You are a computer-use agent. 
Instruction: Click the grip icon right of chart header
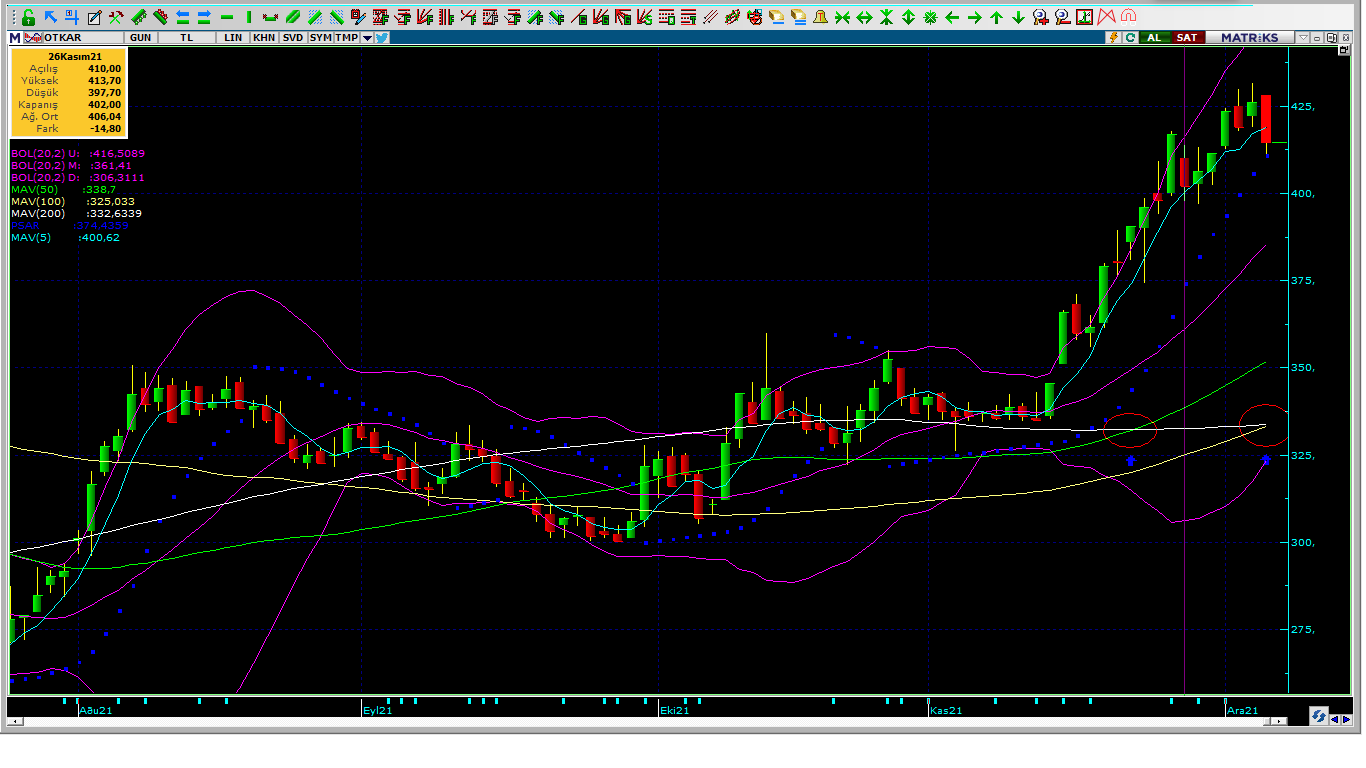point(1345,38)
